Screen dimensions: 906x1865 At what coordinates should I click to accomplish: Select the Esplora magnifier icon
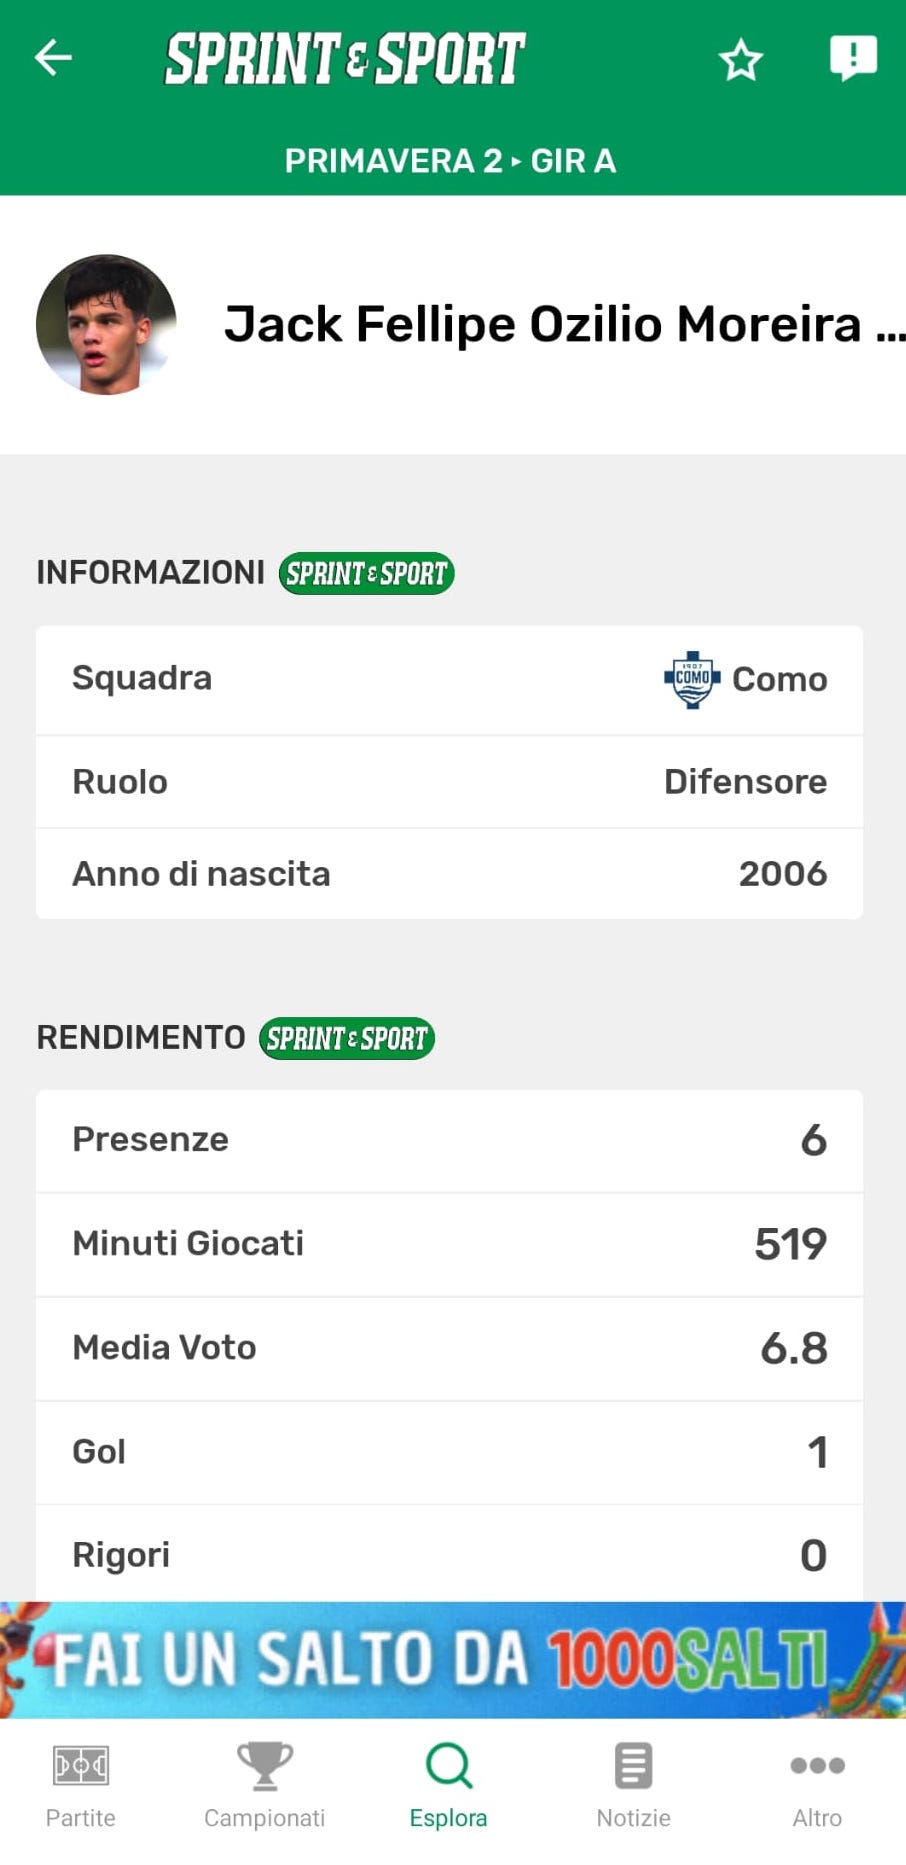coord(448,1766)
